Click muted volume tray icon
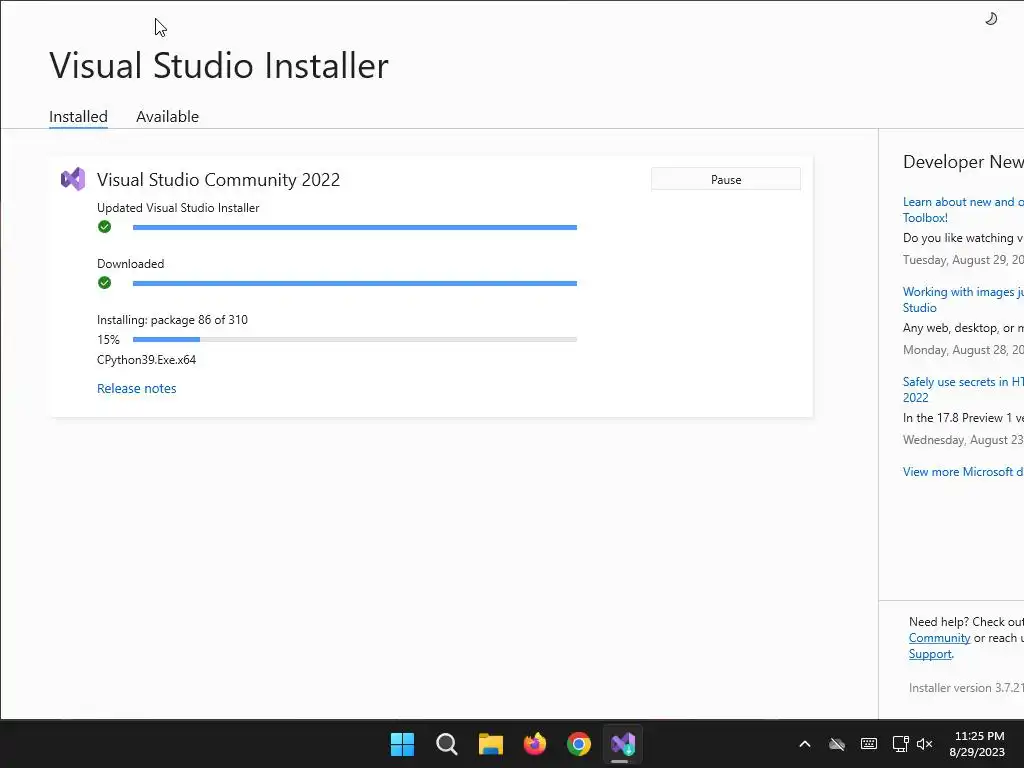 925,744
